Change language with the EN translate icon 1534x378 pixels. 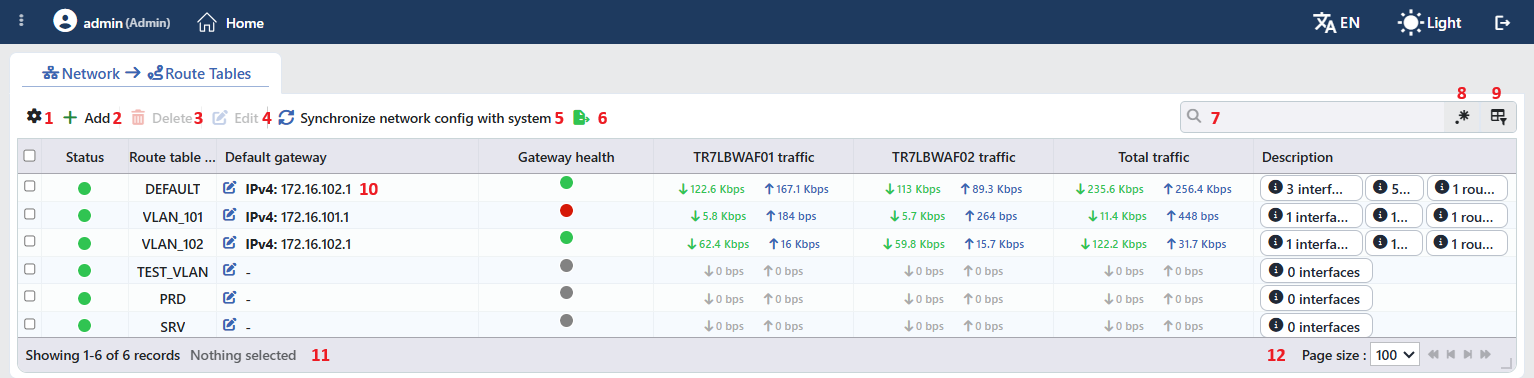coord(1336,22)
